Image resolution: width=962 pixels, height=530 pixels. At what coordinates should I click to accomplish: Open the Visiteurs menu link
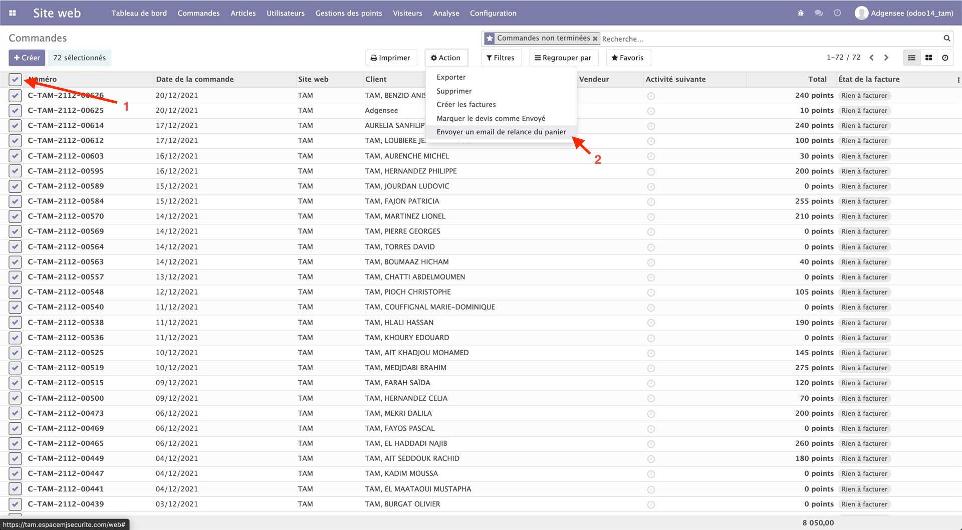click(407, 13)
